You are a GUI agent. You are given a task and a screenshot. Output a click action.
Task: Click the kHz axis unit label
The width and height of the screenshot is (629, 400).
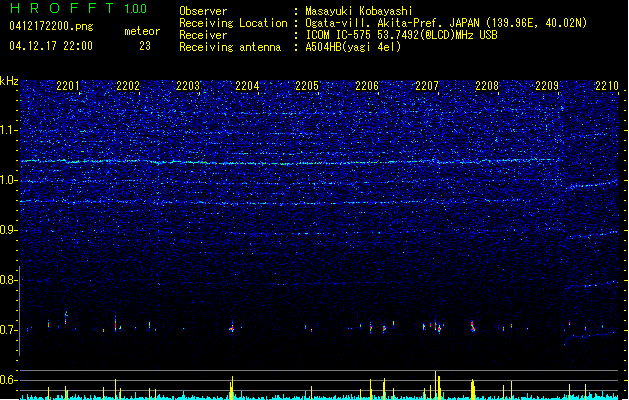9,81
